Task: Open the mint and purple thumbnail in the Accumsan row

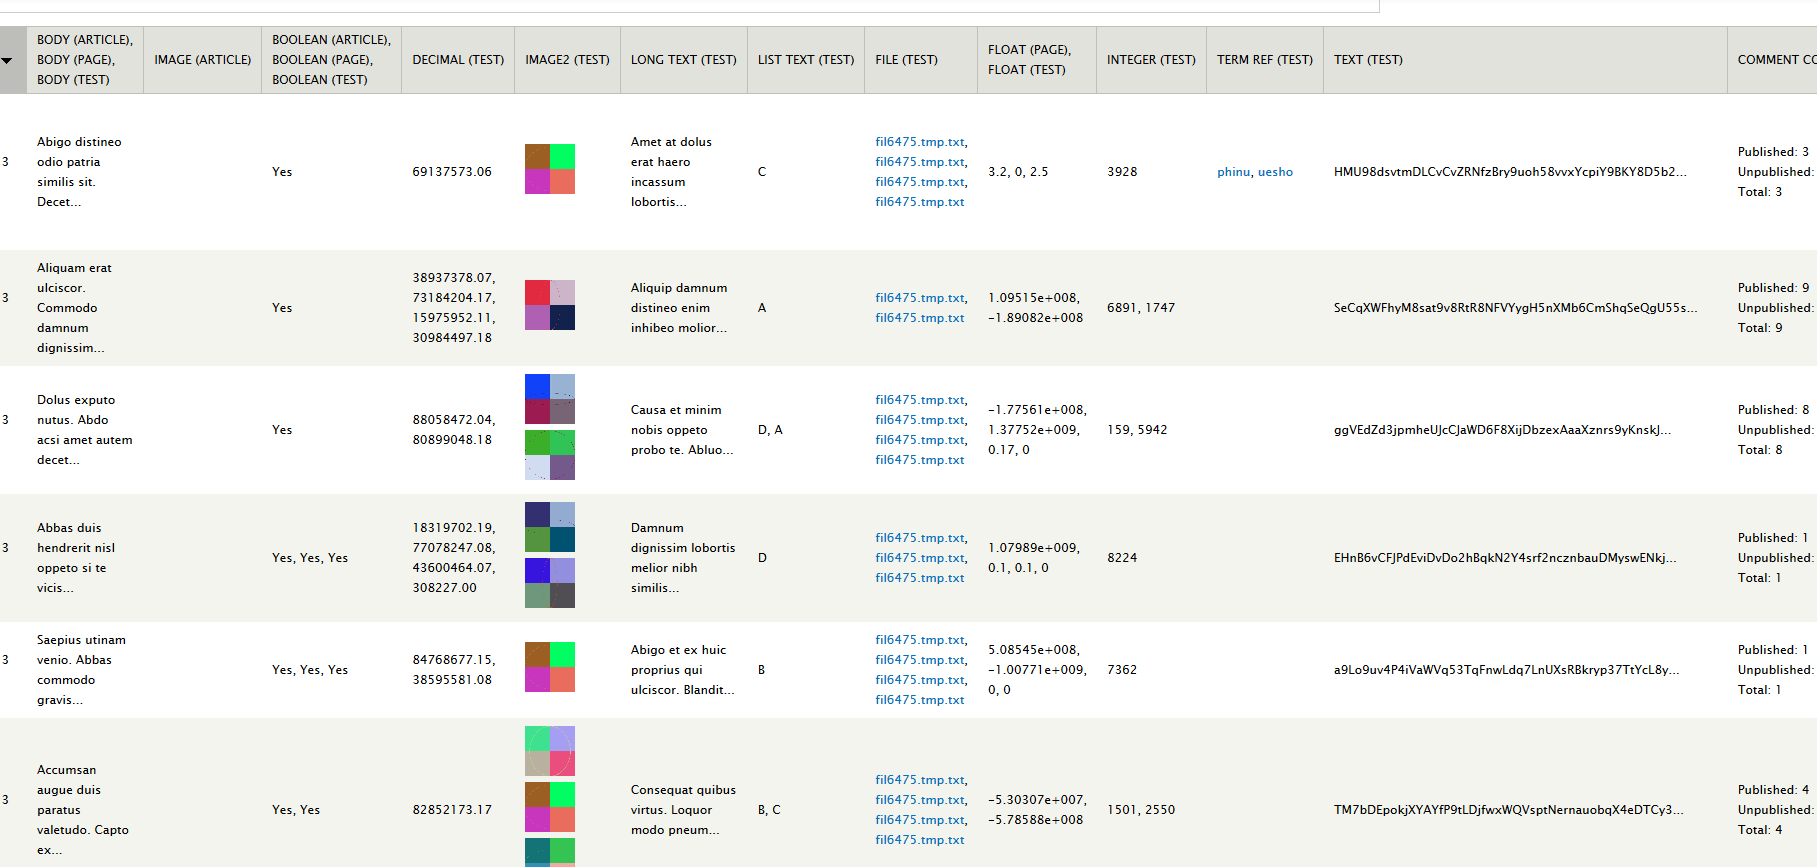Action: (550, 751)
